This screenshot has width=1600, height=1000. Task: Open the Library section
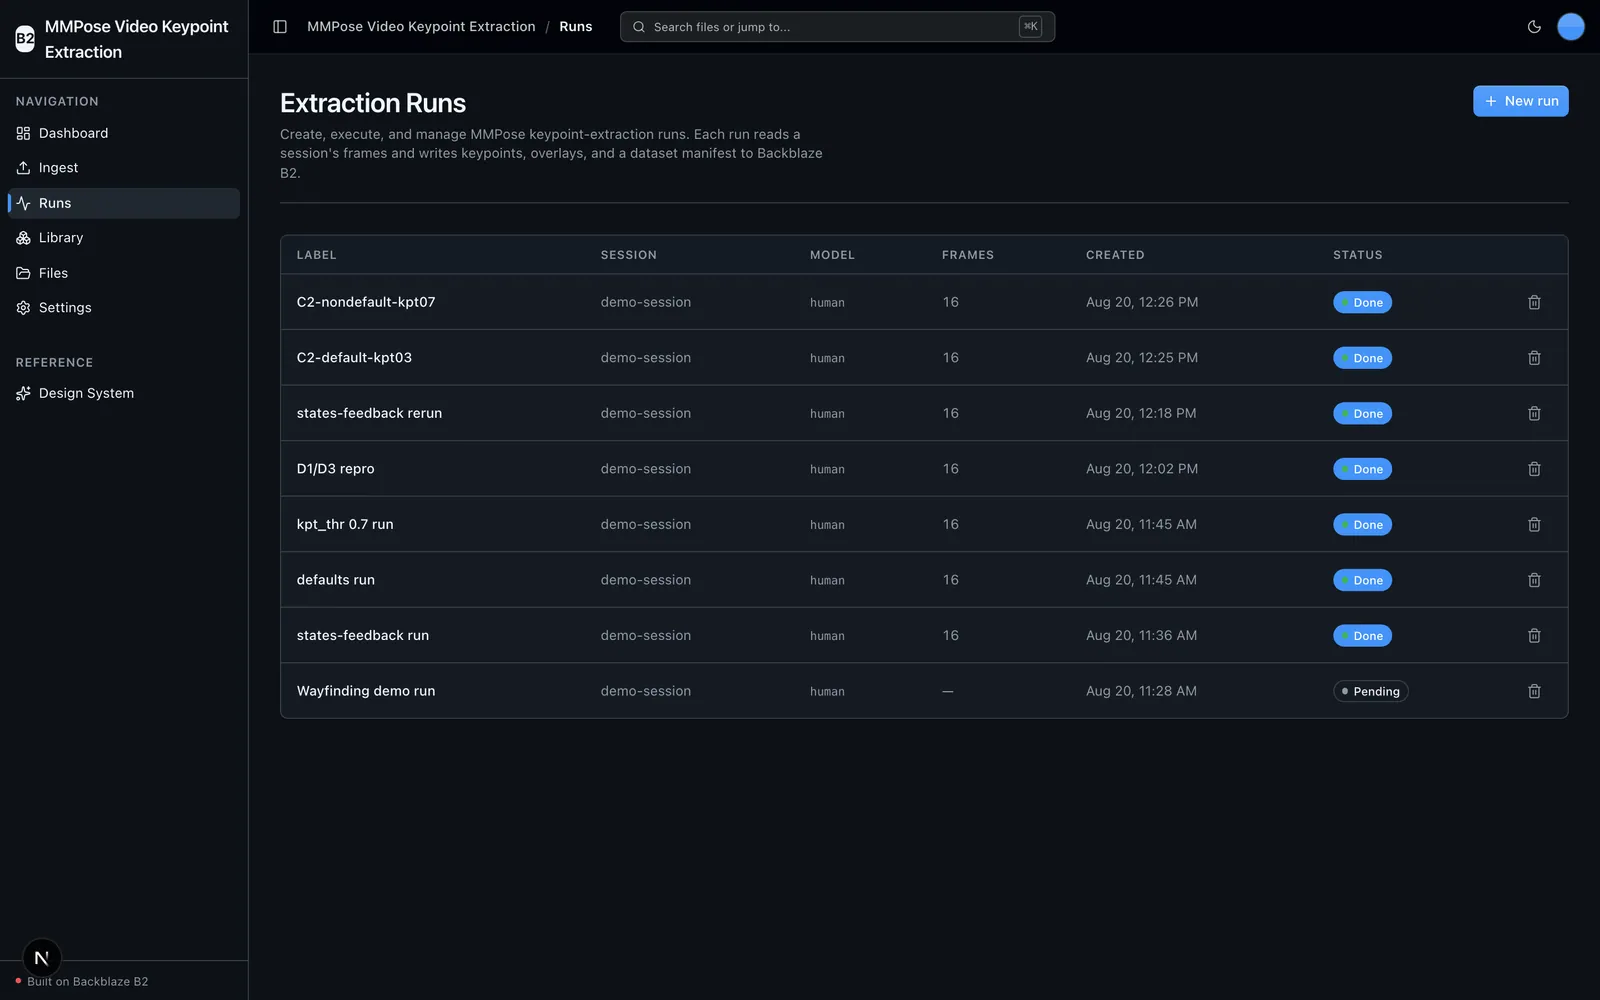point(124,238)
